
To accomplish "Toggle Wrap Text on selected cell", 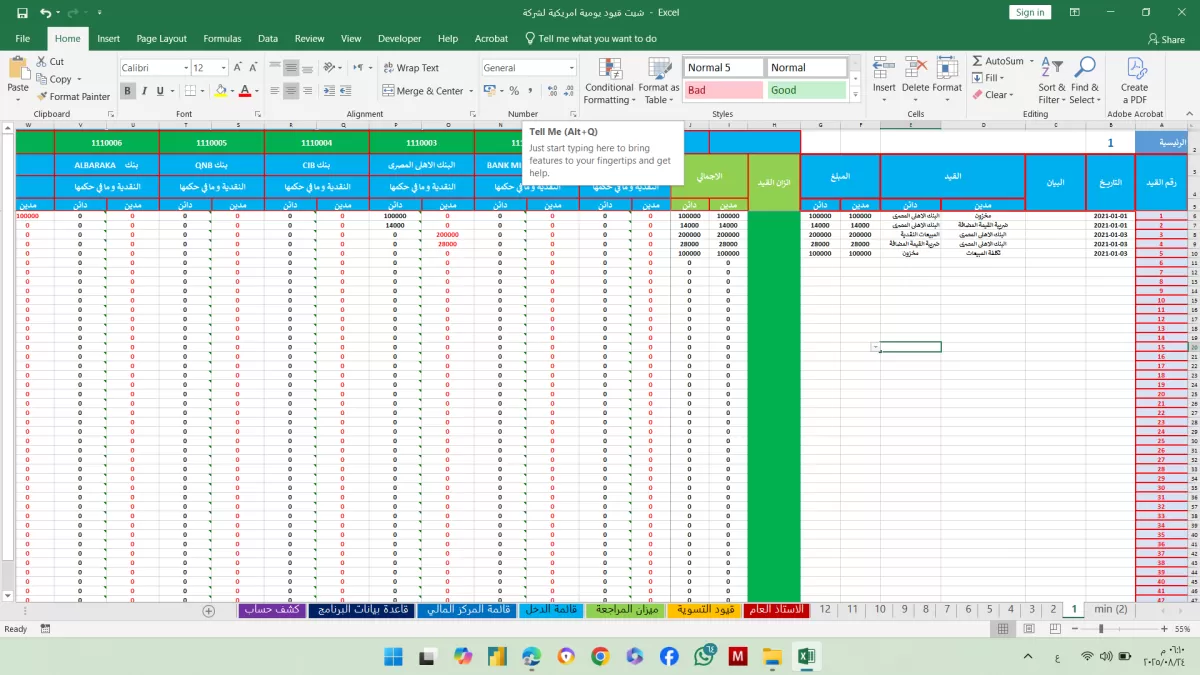I will [x=411, y=68].
